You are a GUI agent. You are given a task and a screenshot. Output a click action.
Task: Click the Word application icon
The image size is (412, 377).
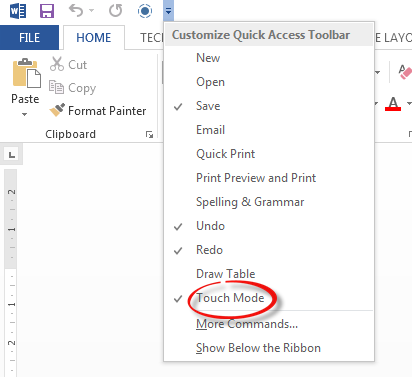(x=18, y=11)
